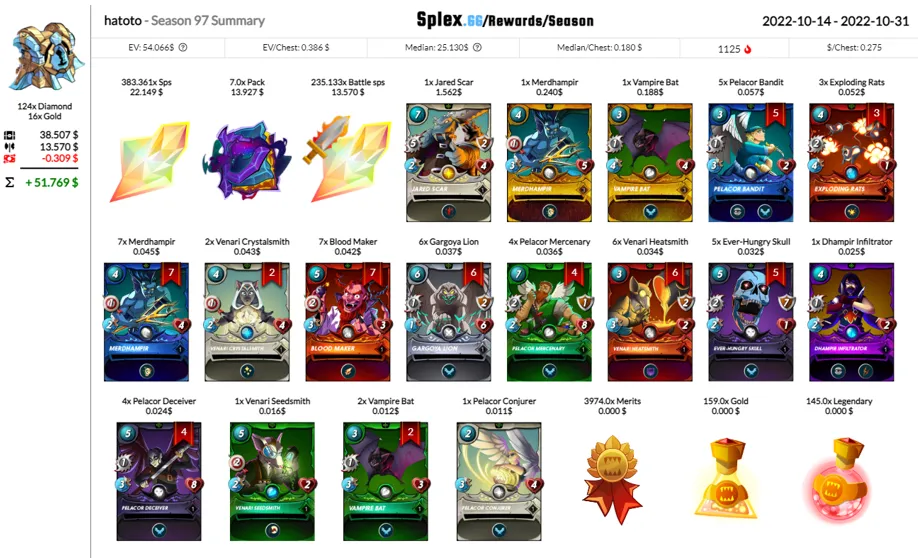Screen dimensions: 918x558
Task: Select the Ever-Hungry Skull card
Action: (x=751, y=322)
